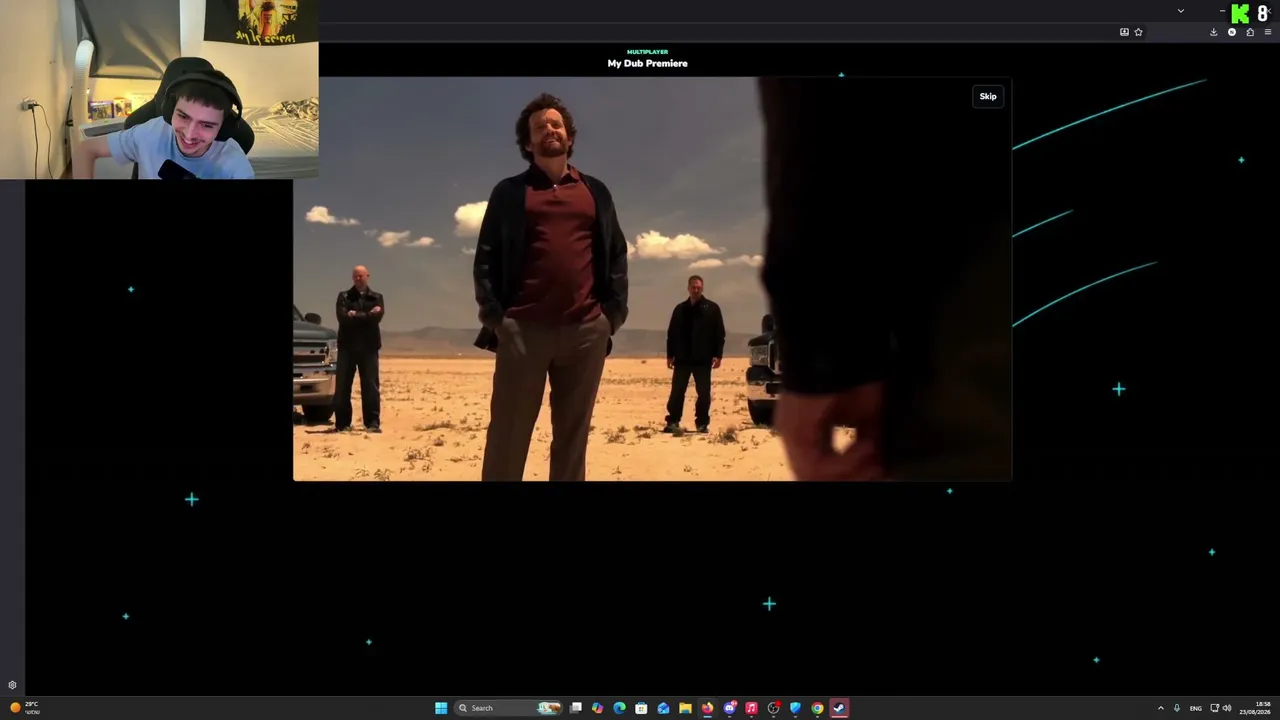Open the weather widget on taskbar

coord(25,708)
